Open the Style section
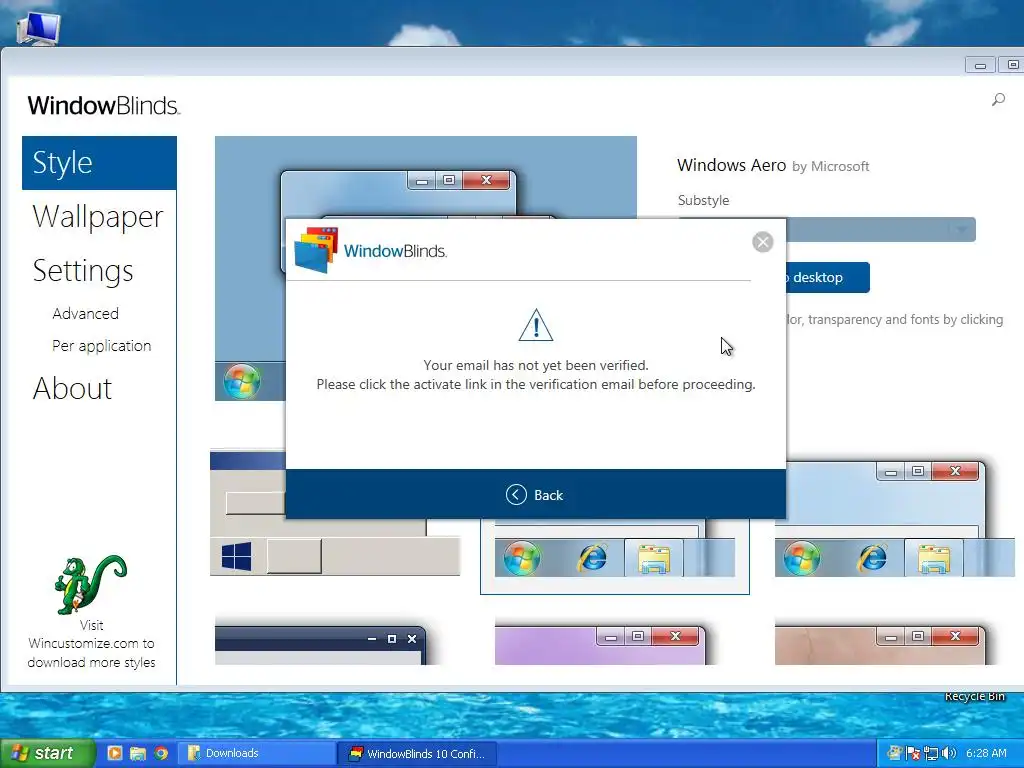Screen dimensions: 1024x768 point(99,163)
